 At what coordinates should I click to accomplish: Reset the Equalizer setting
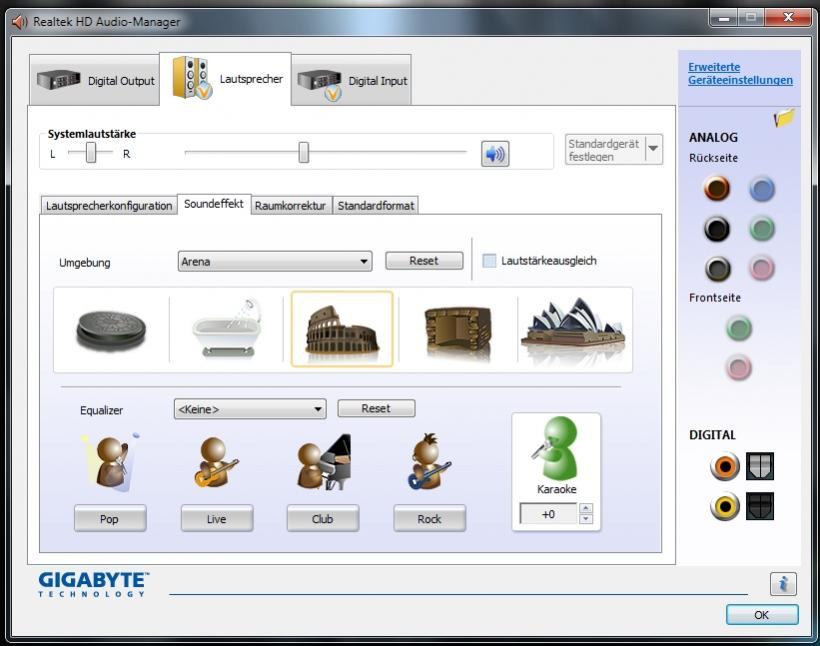coord(376,408)
